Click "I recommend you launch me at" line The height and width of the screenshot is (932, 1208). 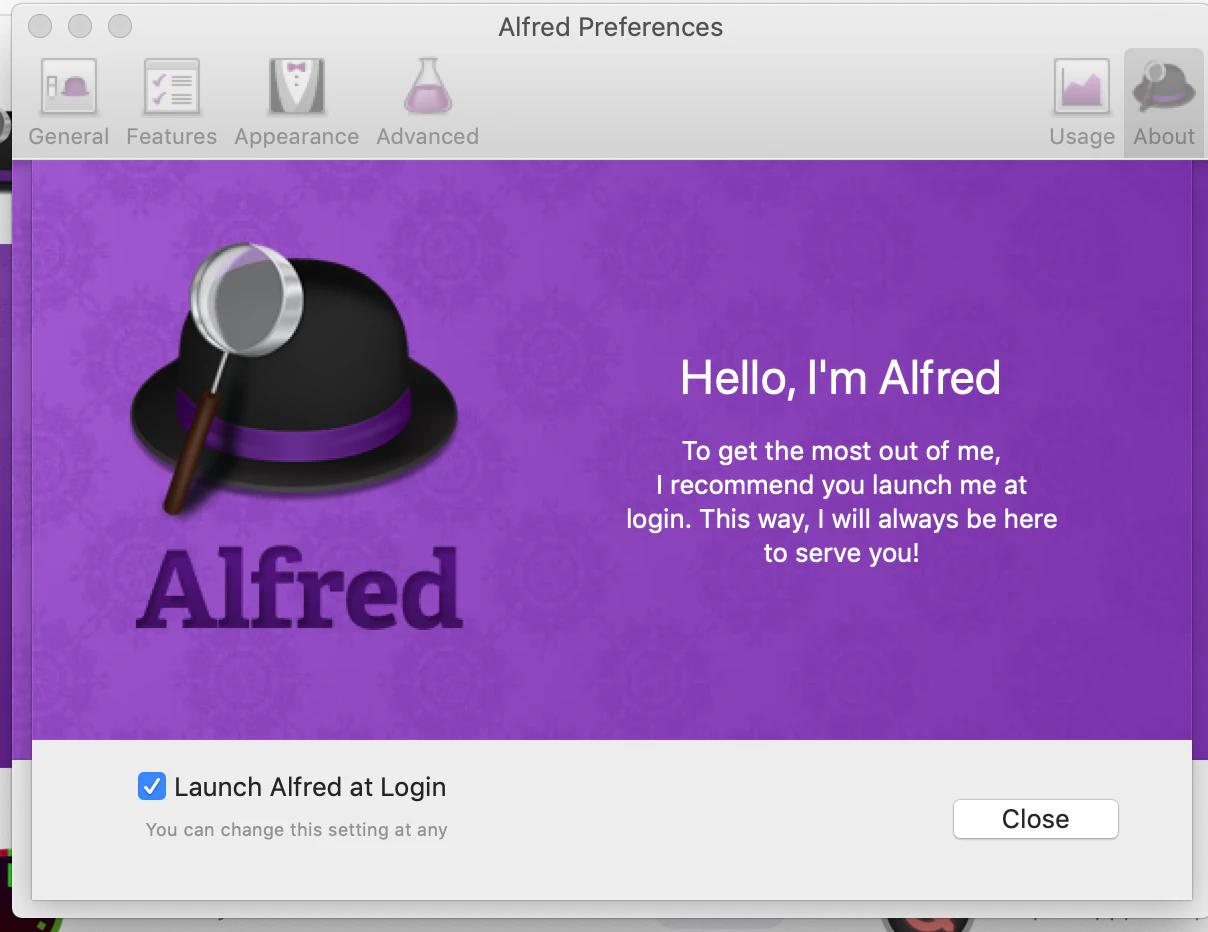click(x=841, y=486)
